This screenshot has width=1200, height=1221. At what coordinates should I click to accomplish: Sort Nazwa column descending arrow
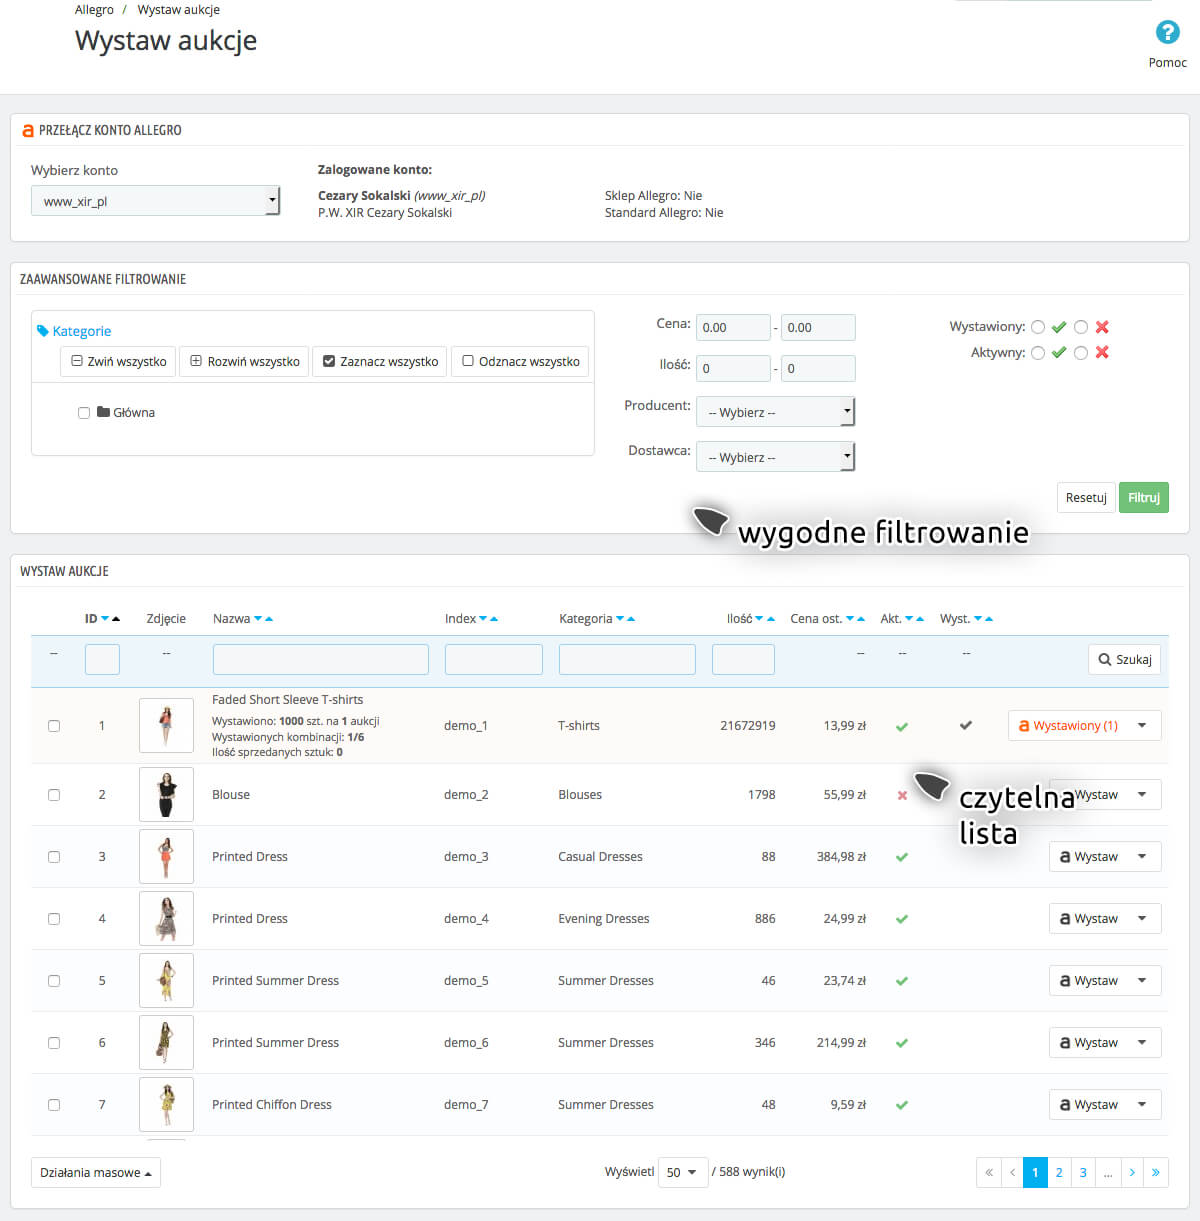pos(258,619)
